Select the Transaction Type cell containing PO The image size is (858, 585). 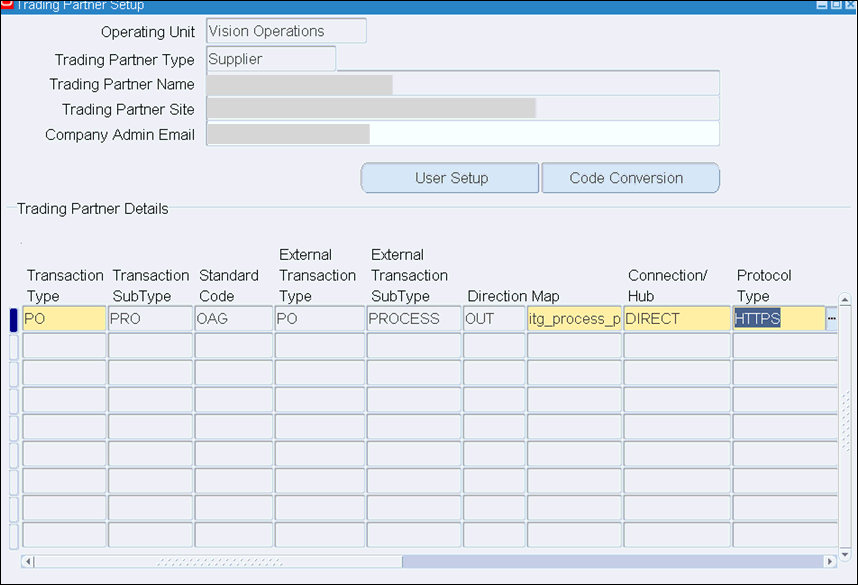[63, 318]
